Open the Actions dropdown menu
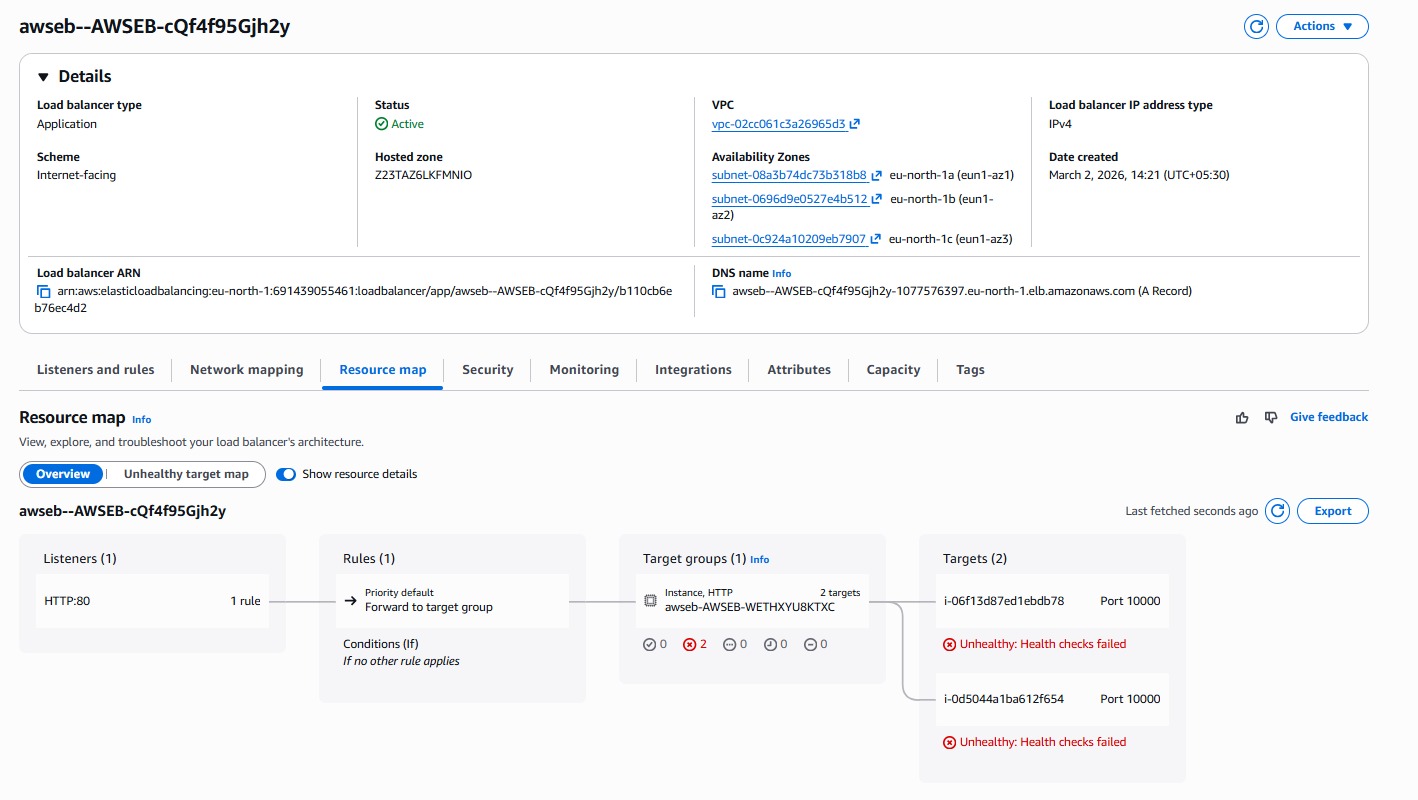The width and height of the screenshot is (1418, 800). coord(1322,27)
